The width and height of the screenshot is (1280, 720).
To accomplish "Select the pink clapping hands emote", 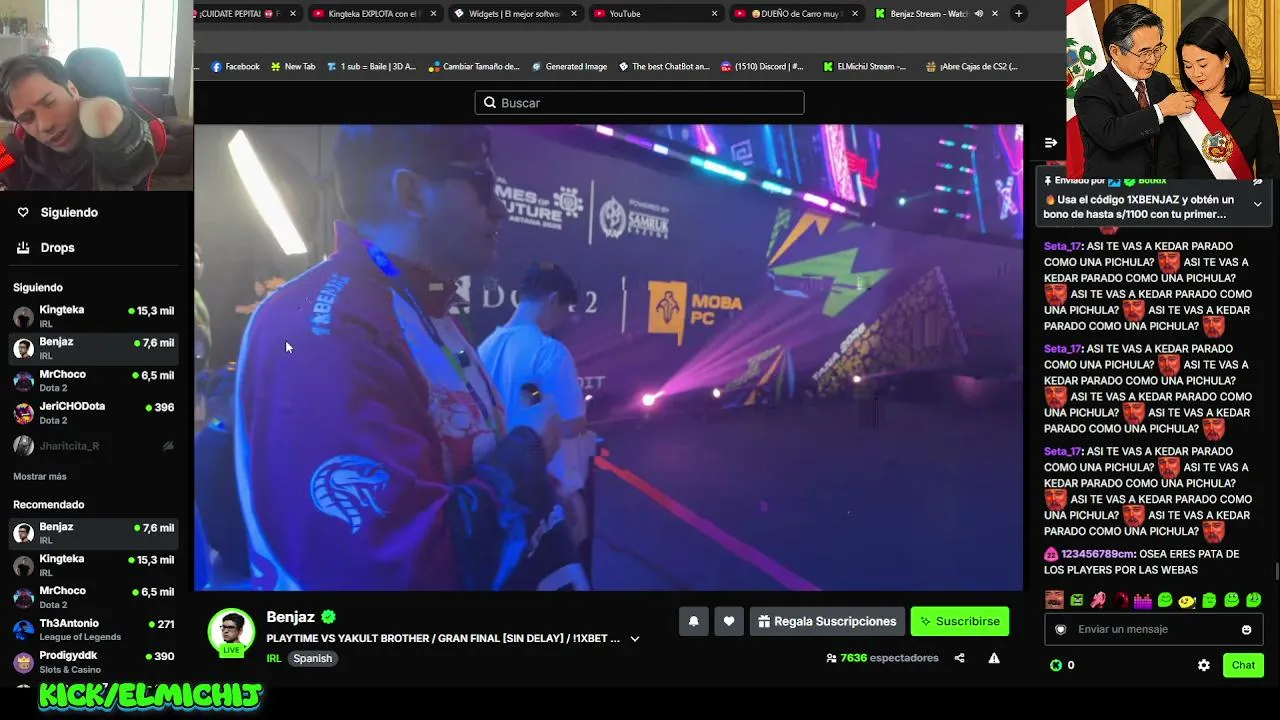I will point(1098,600).
